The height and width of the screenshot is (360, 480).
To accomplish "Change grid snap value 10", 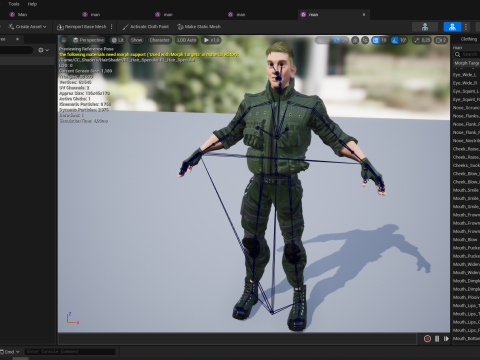I will (384, 40).
